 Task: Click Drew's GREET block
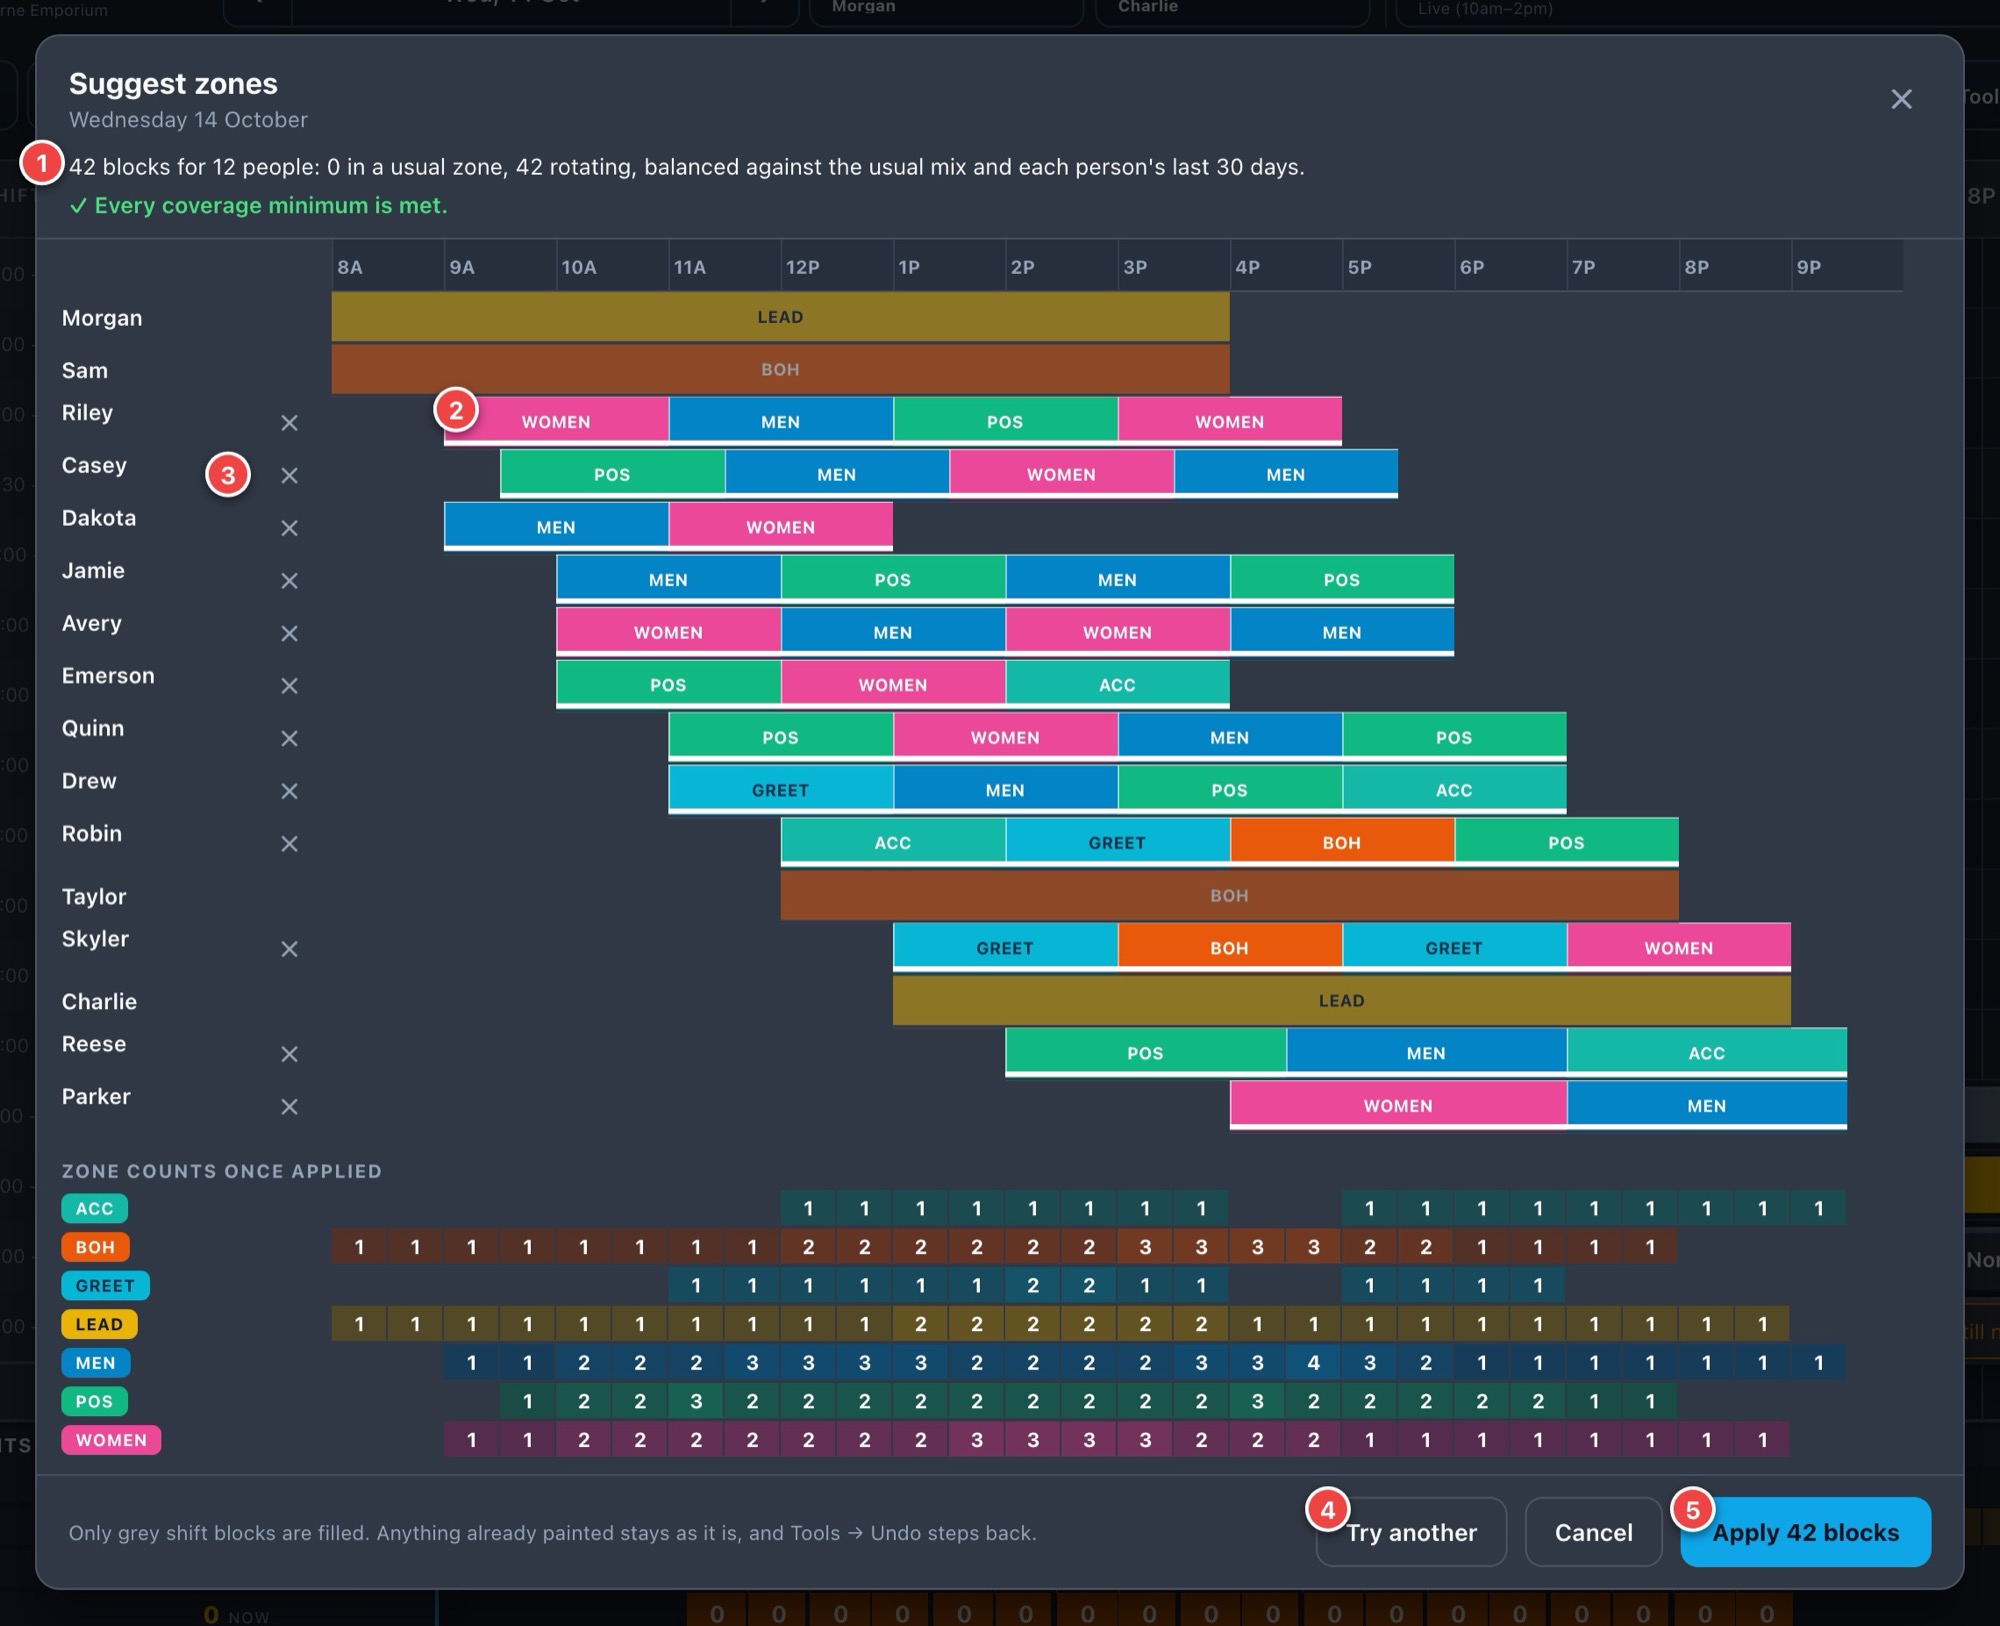coord(780,789)
